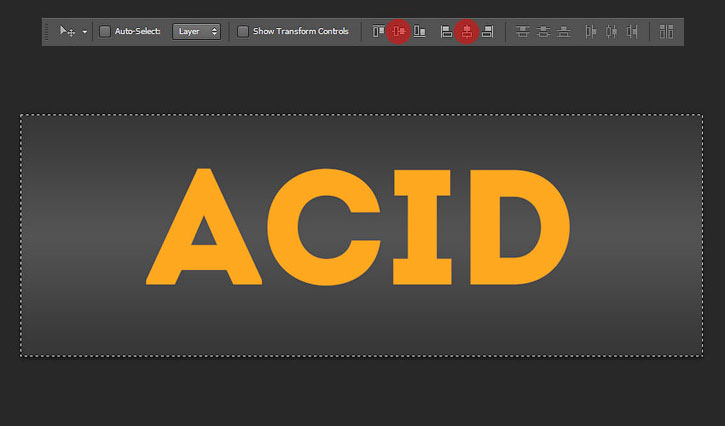Click Auto-Align Layers icon

[x=666, y=31]
